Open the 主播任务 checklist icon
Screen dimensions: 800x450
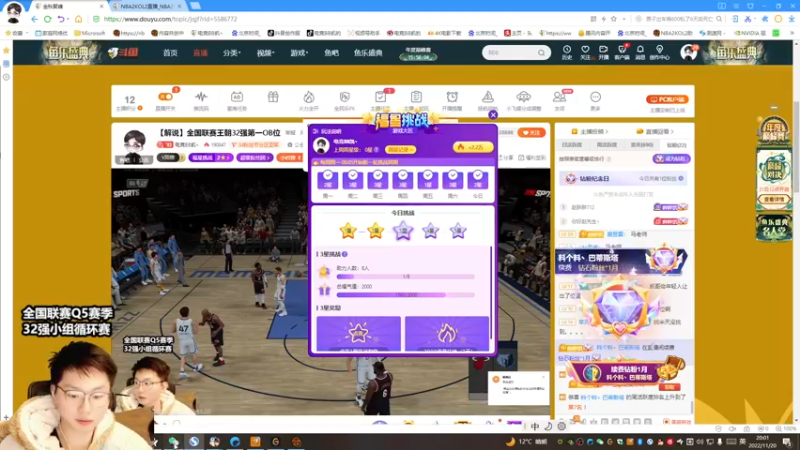[380, 99]
